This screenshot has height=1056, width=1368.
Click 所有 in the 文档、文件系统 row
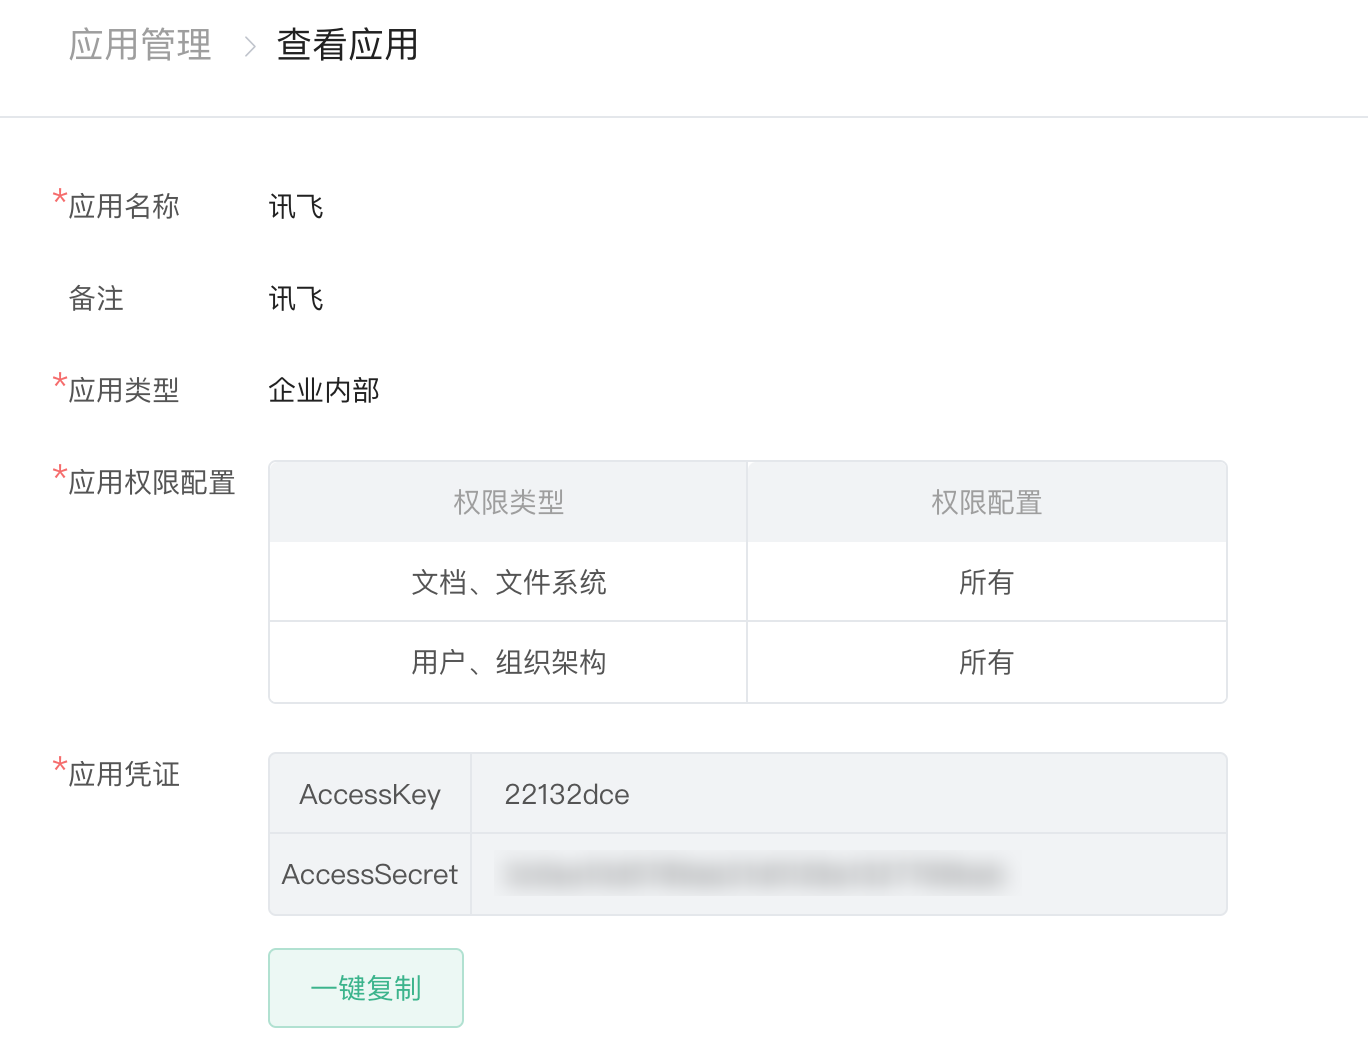987,582
